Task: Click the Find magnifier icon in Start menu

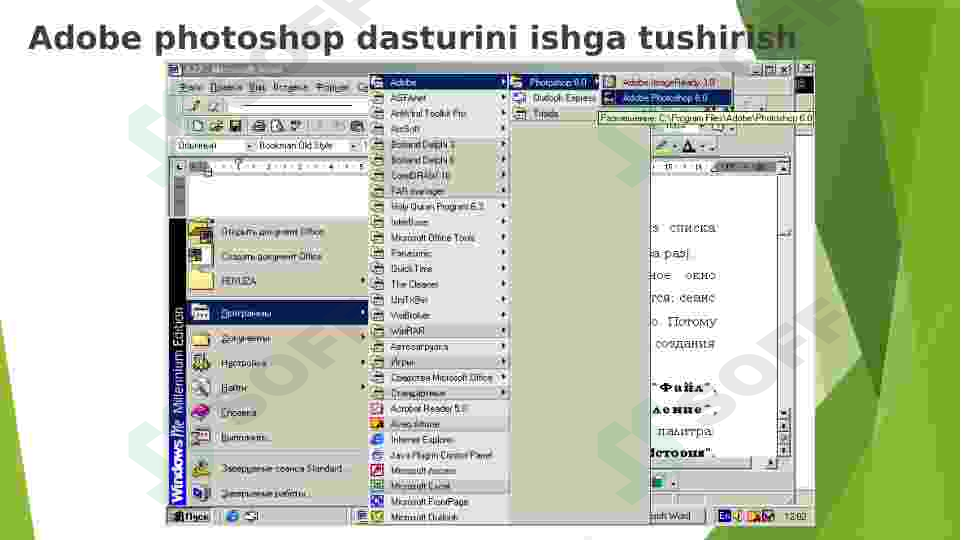Action: 200,387
